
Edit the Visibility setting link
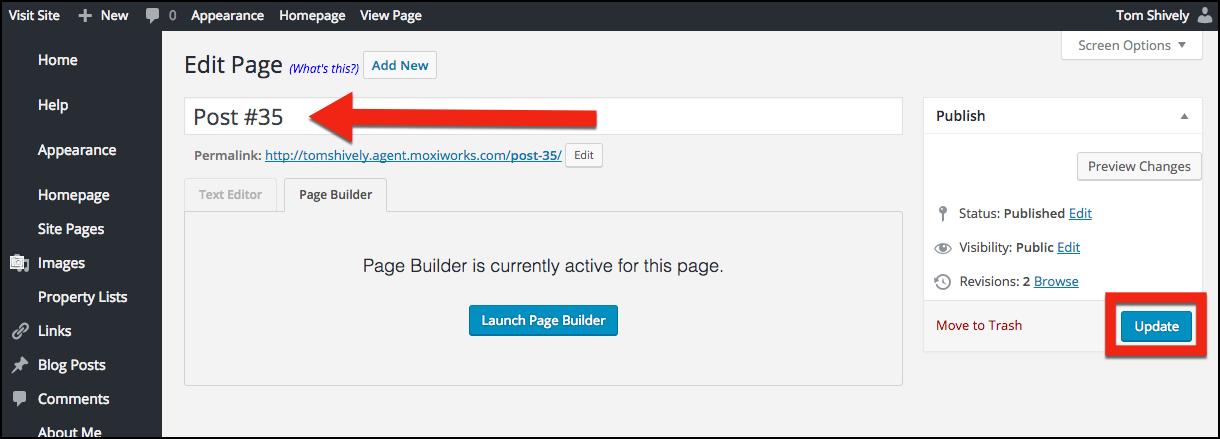click(x=1068, y=247)
